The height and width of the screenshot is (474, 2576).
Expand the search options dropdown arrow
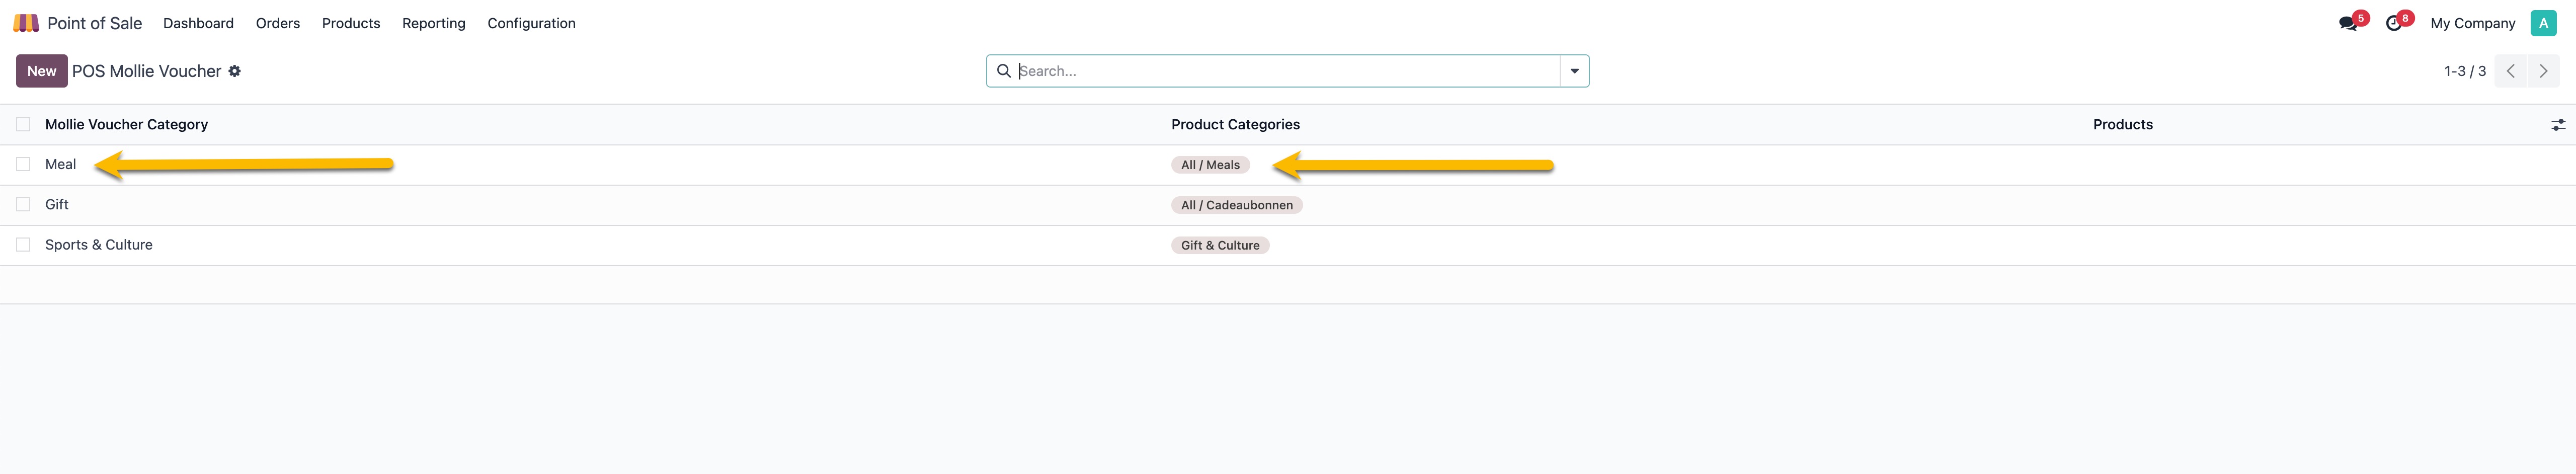click(x=1574, y=71)
